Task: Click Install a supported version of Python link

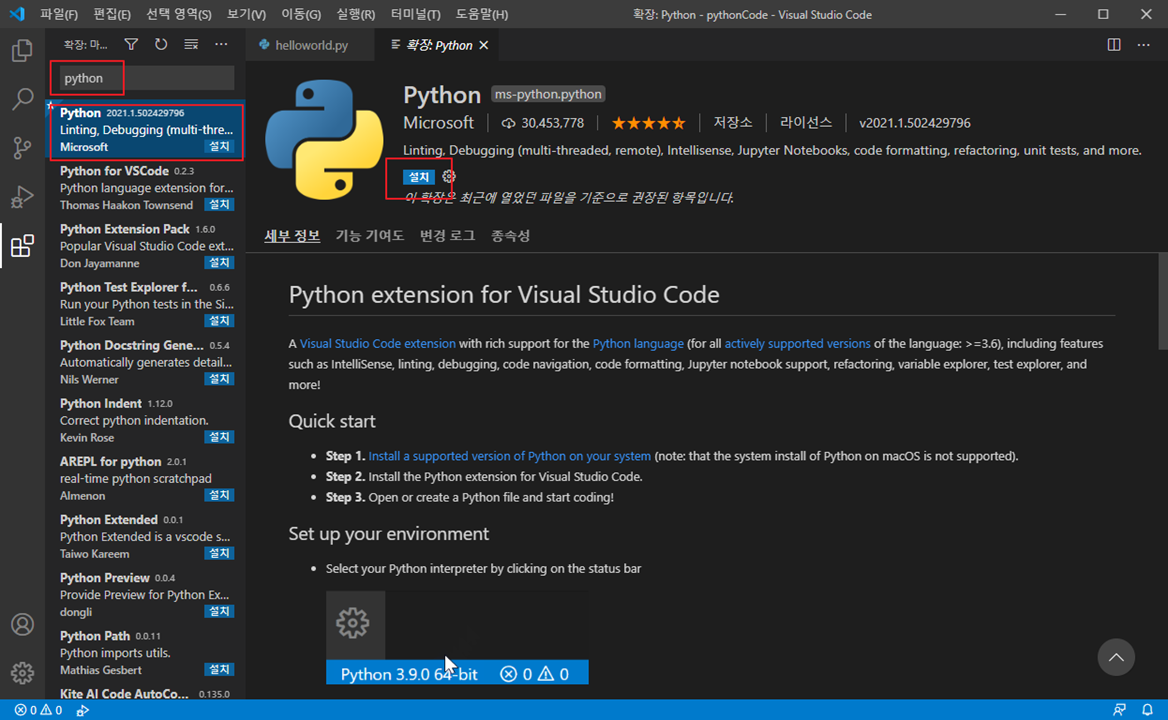Action: coord(510,456)
